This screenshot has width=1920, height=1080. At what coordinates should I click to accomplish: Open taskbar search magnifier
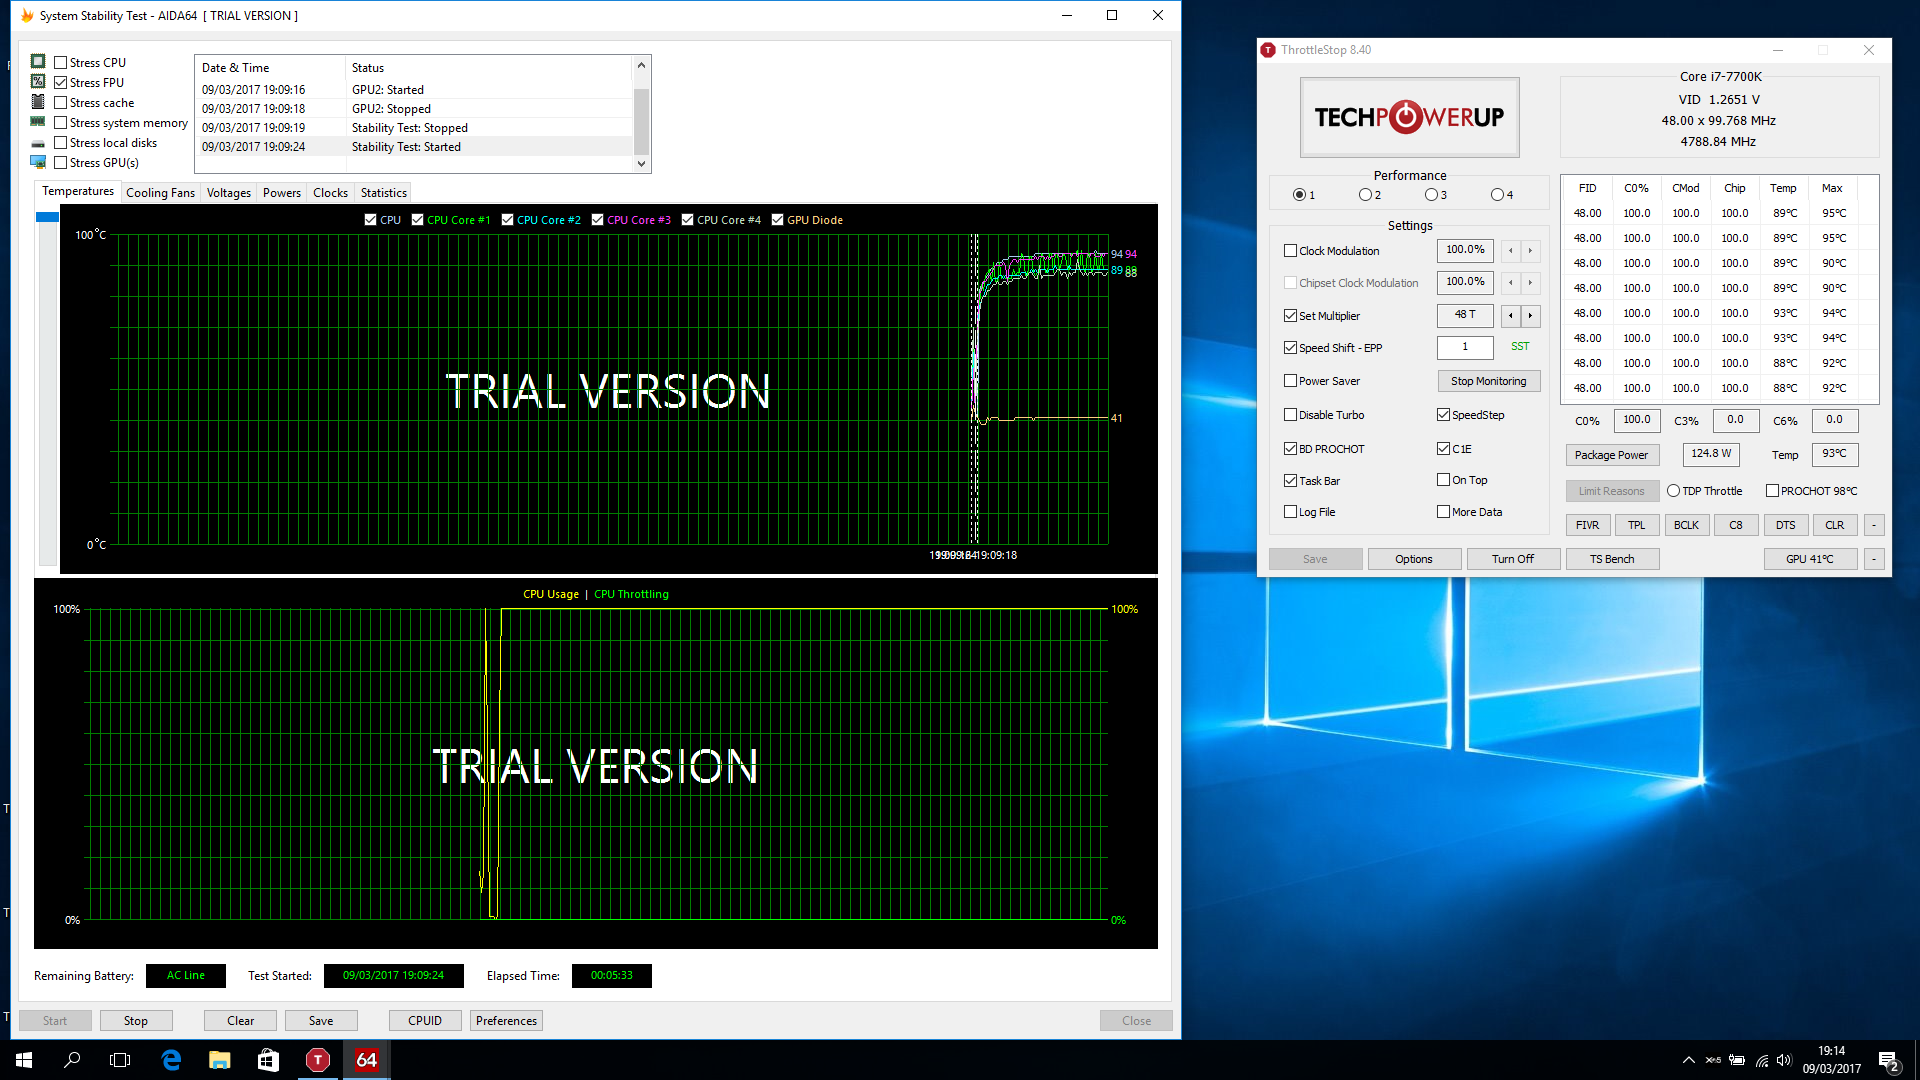(72, 1060)
